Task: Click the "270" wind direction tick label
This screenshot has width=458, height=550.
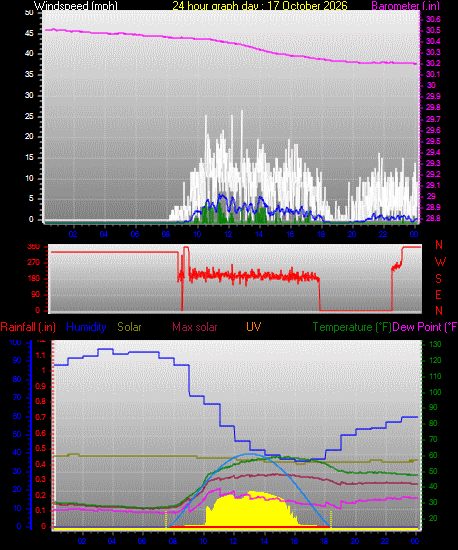Action: point(34,262)
